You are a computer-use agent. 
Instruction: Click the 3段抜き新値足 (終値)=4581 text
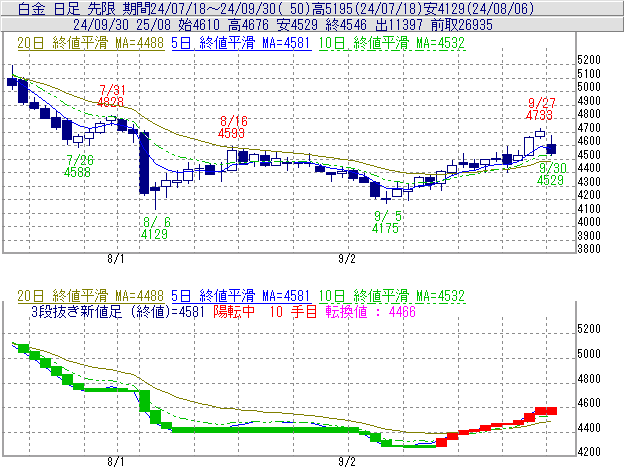[118, 311]
